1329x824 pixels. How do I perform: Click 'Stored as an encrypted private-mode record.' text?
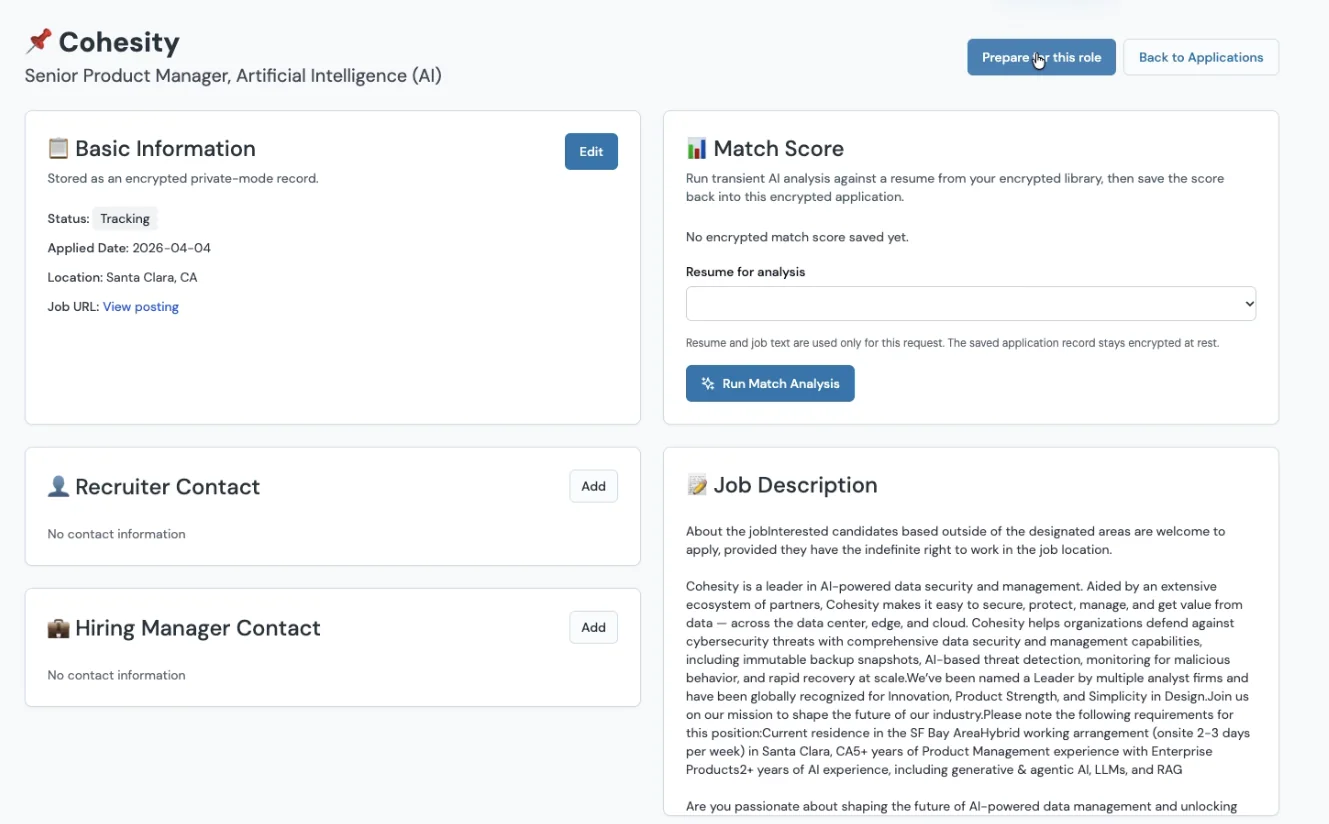click(x=183, y=179)
